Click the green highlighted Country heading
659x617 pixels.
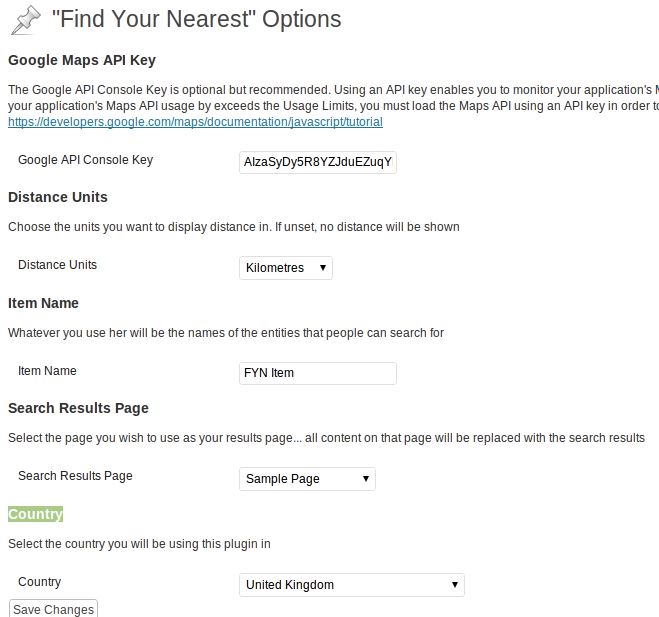coord(35,514)
